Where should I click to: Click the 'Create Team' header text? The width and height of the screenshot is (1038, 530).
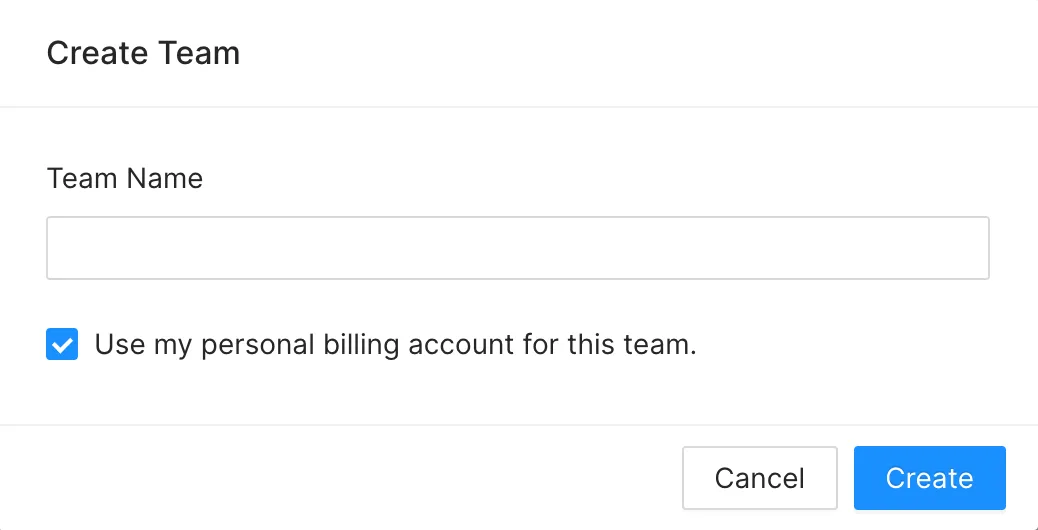coord(143,53)
